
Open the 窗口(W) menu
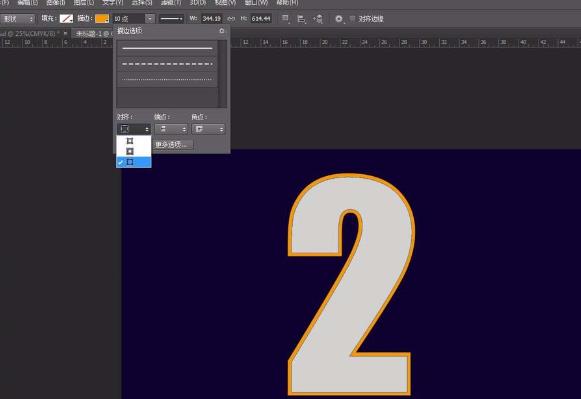(x=256, y=3)
